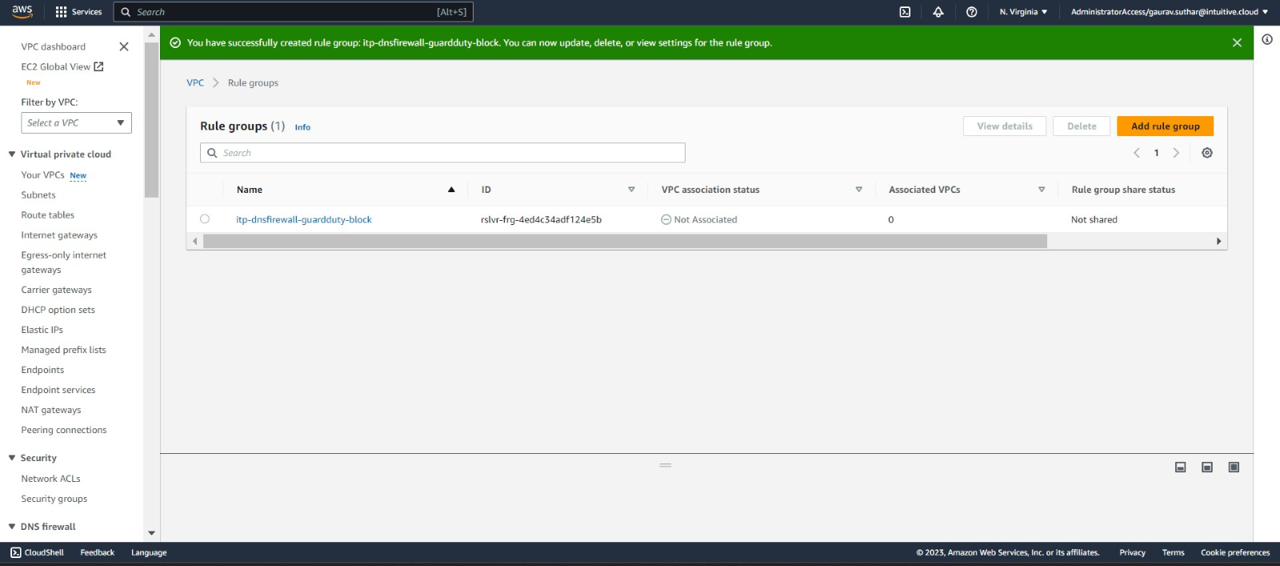The height and width of the screenshot is (566, 1280).
Task: Open itp-dnsfirewall-guardduty-block rule group link
Action: tap(304, 219)
